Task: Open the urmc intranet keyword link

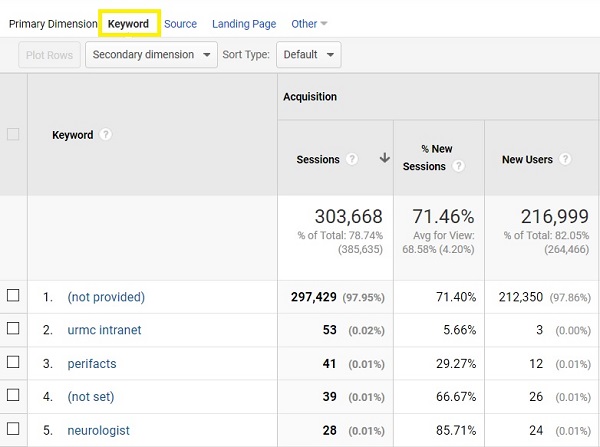Action: 104,330
